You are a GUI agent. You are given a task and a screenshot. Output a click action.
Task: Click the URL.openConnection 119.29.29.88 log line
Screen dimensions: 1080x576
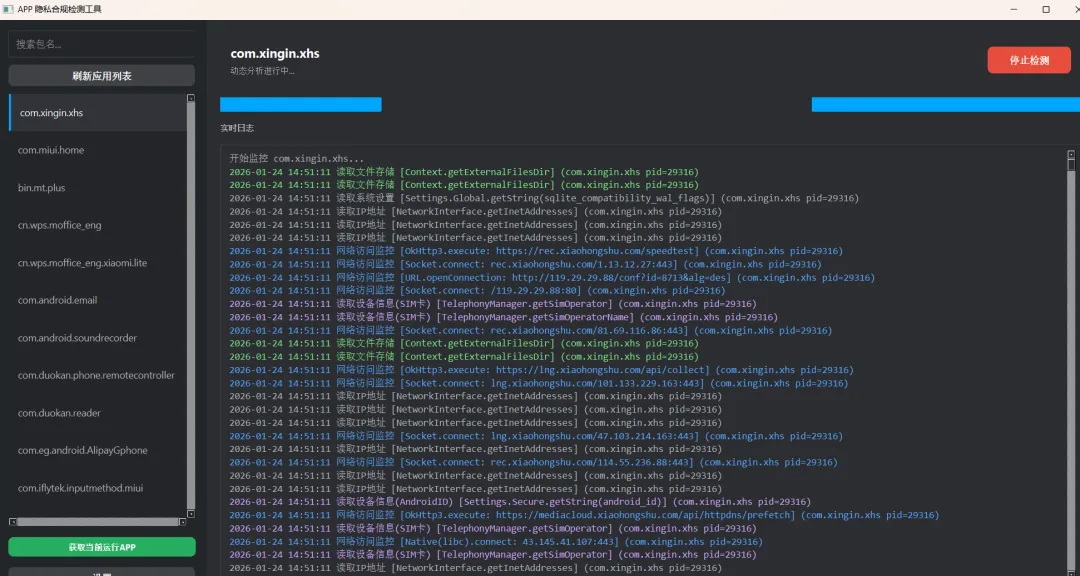[x=552, y=278]
